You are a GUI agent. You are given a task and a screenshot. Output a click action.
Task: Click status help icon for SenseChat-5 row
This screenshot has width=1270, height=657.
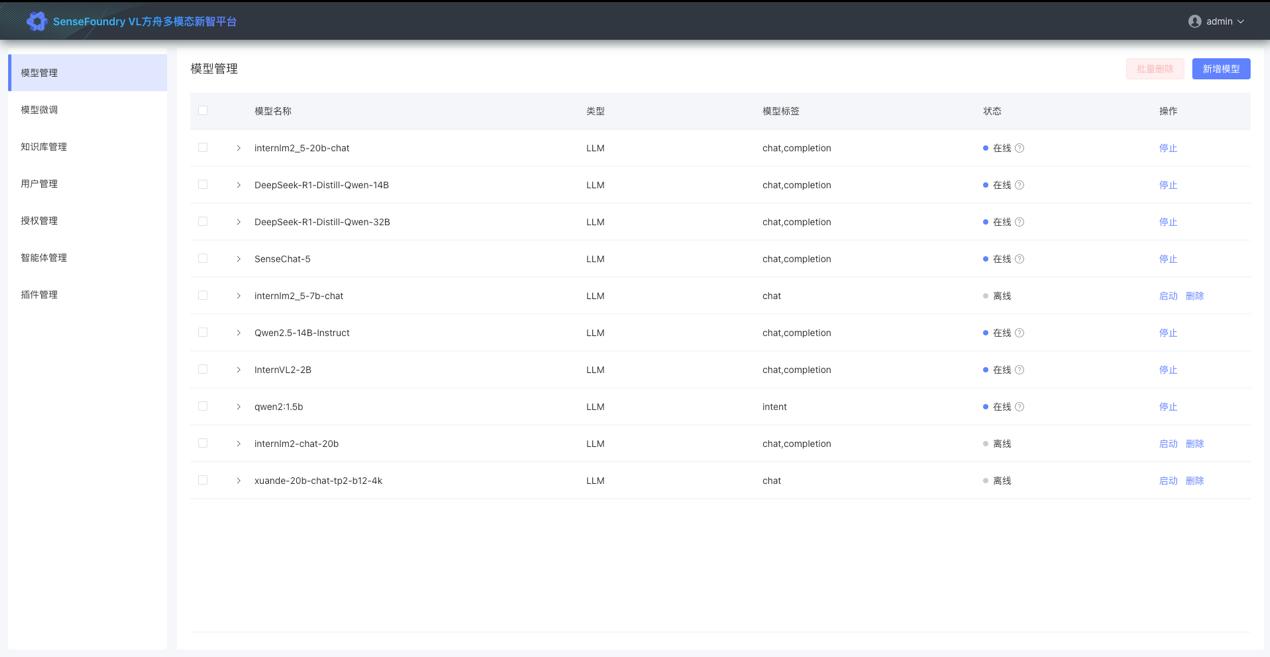(1019, 259)
